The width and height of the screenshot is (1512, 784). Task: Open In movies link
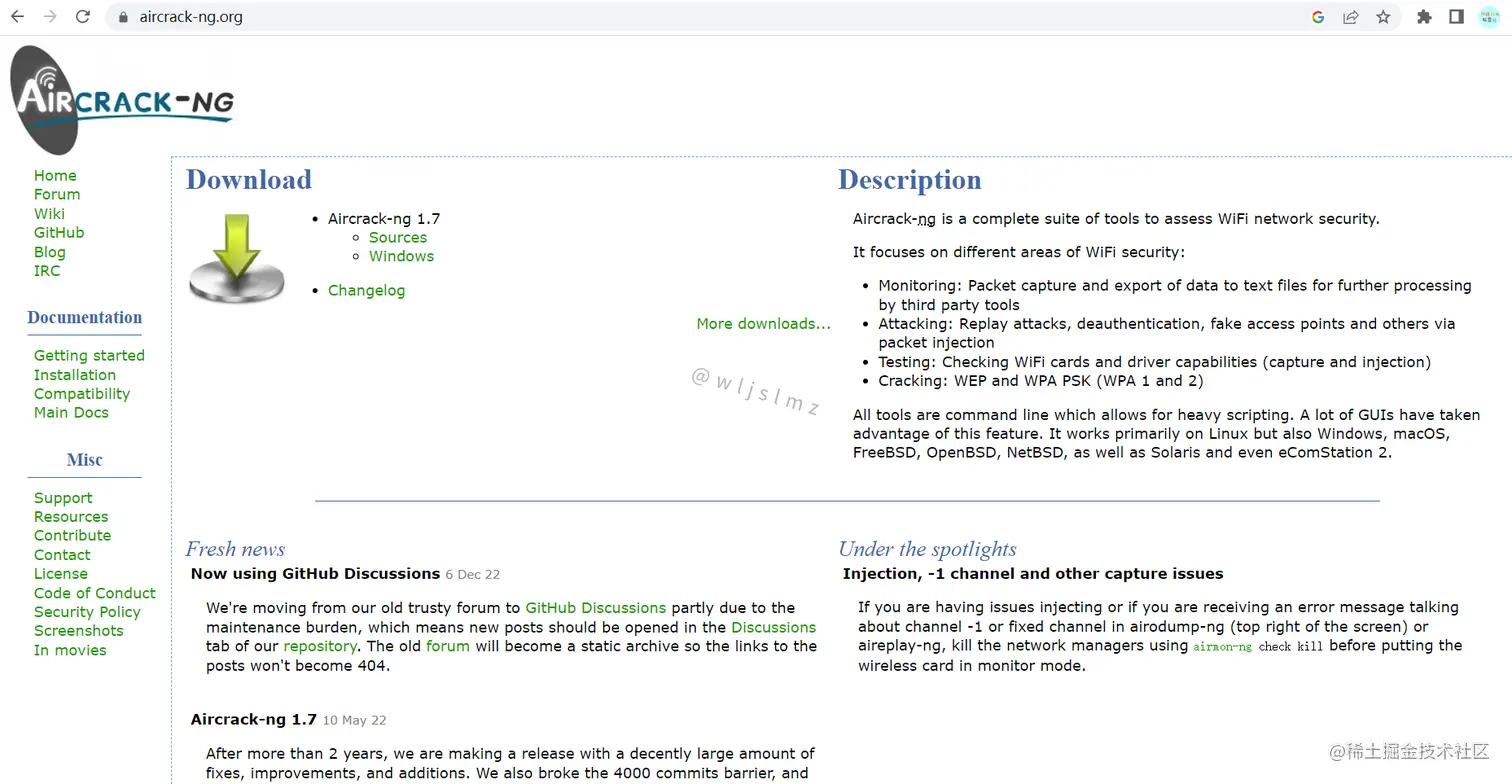(70, 650)
